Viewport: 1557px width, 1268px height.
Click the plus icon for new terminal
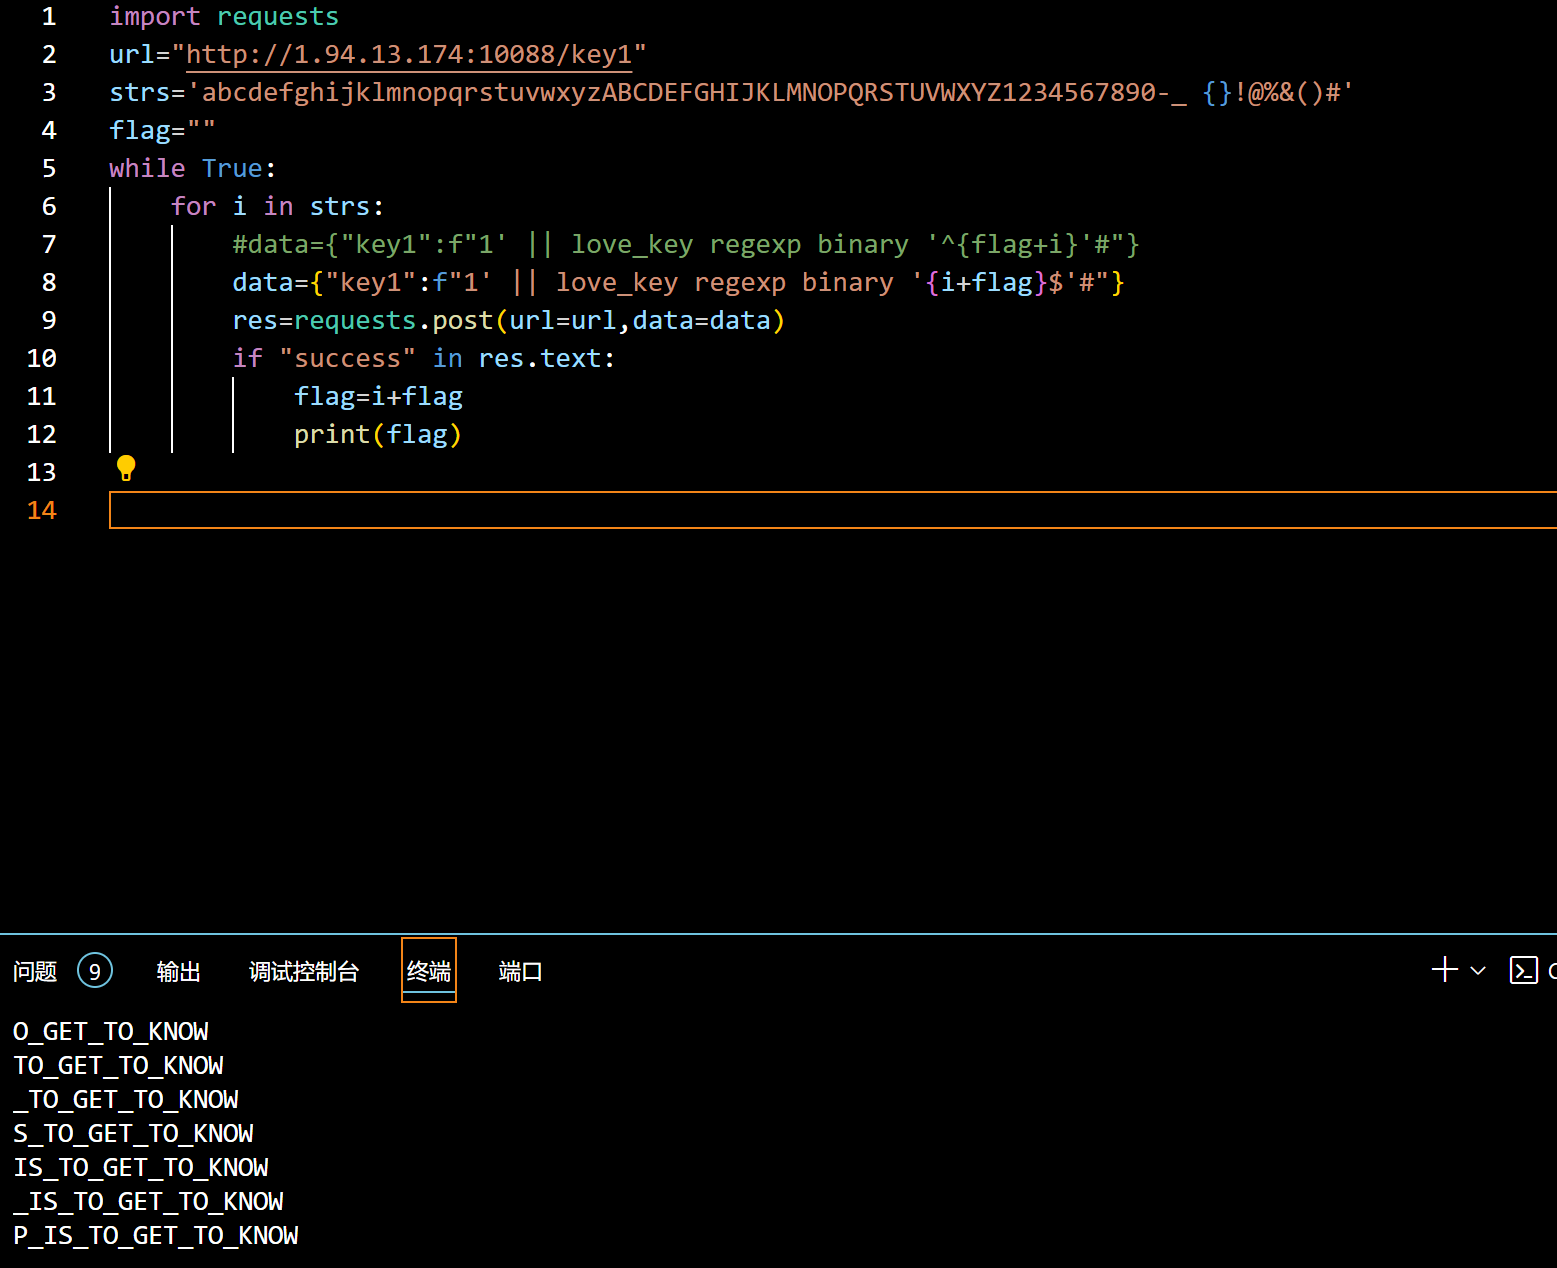(1444, 969)
